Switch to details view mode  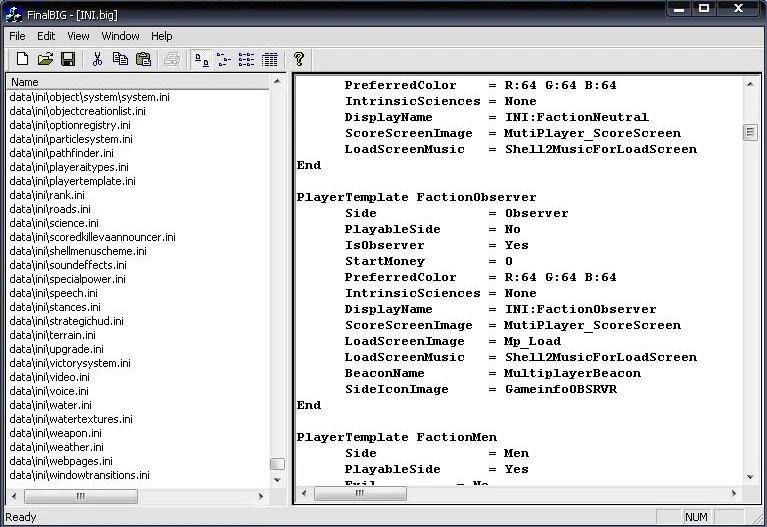[x=269, y=60]
